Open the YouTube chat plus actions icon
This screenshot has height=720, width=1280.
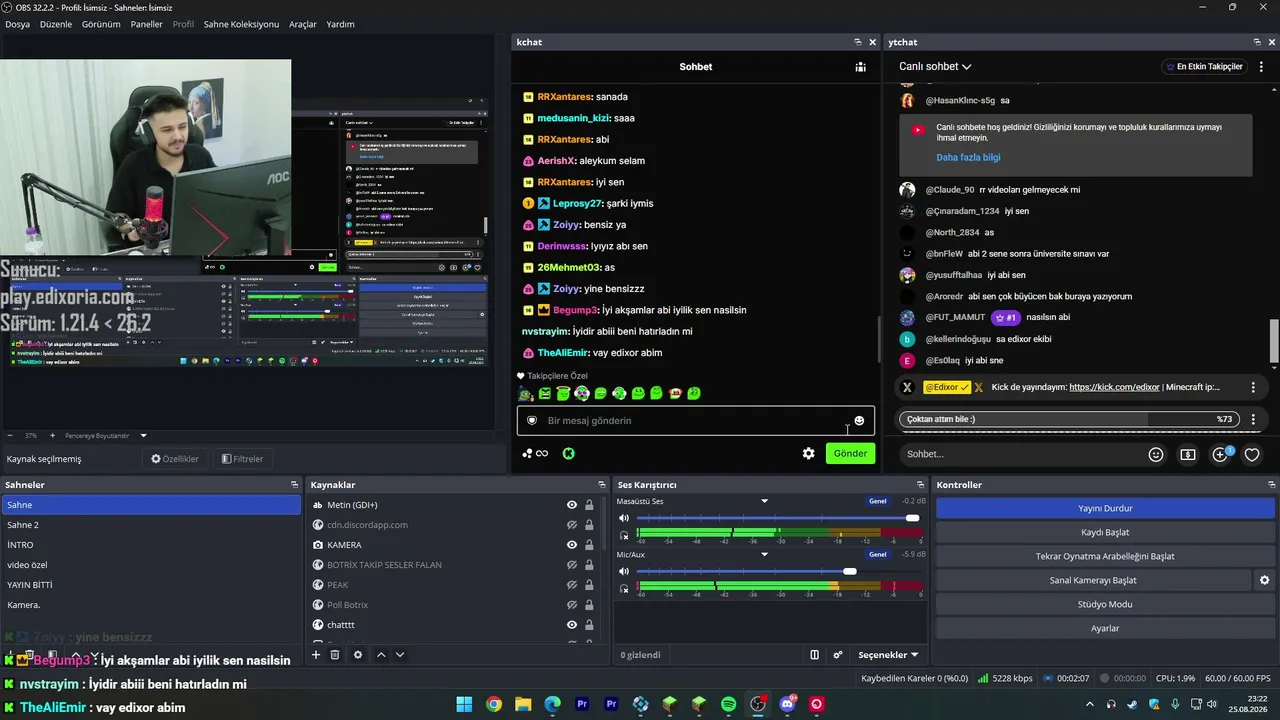[x=1220, y=454]
